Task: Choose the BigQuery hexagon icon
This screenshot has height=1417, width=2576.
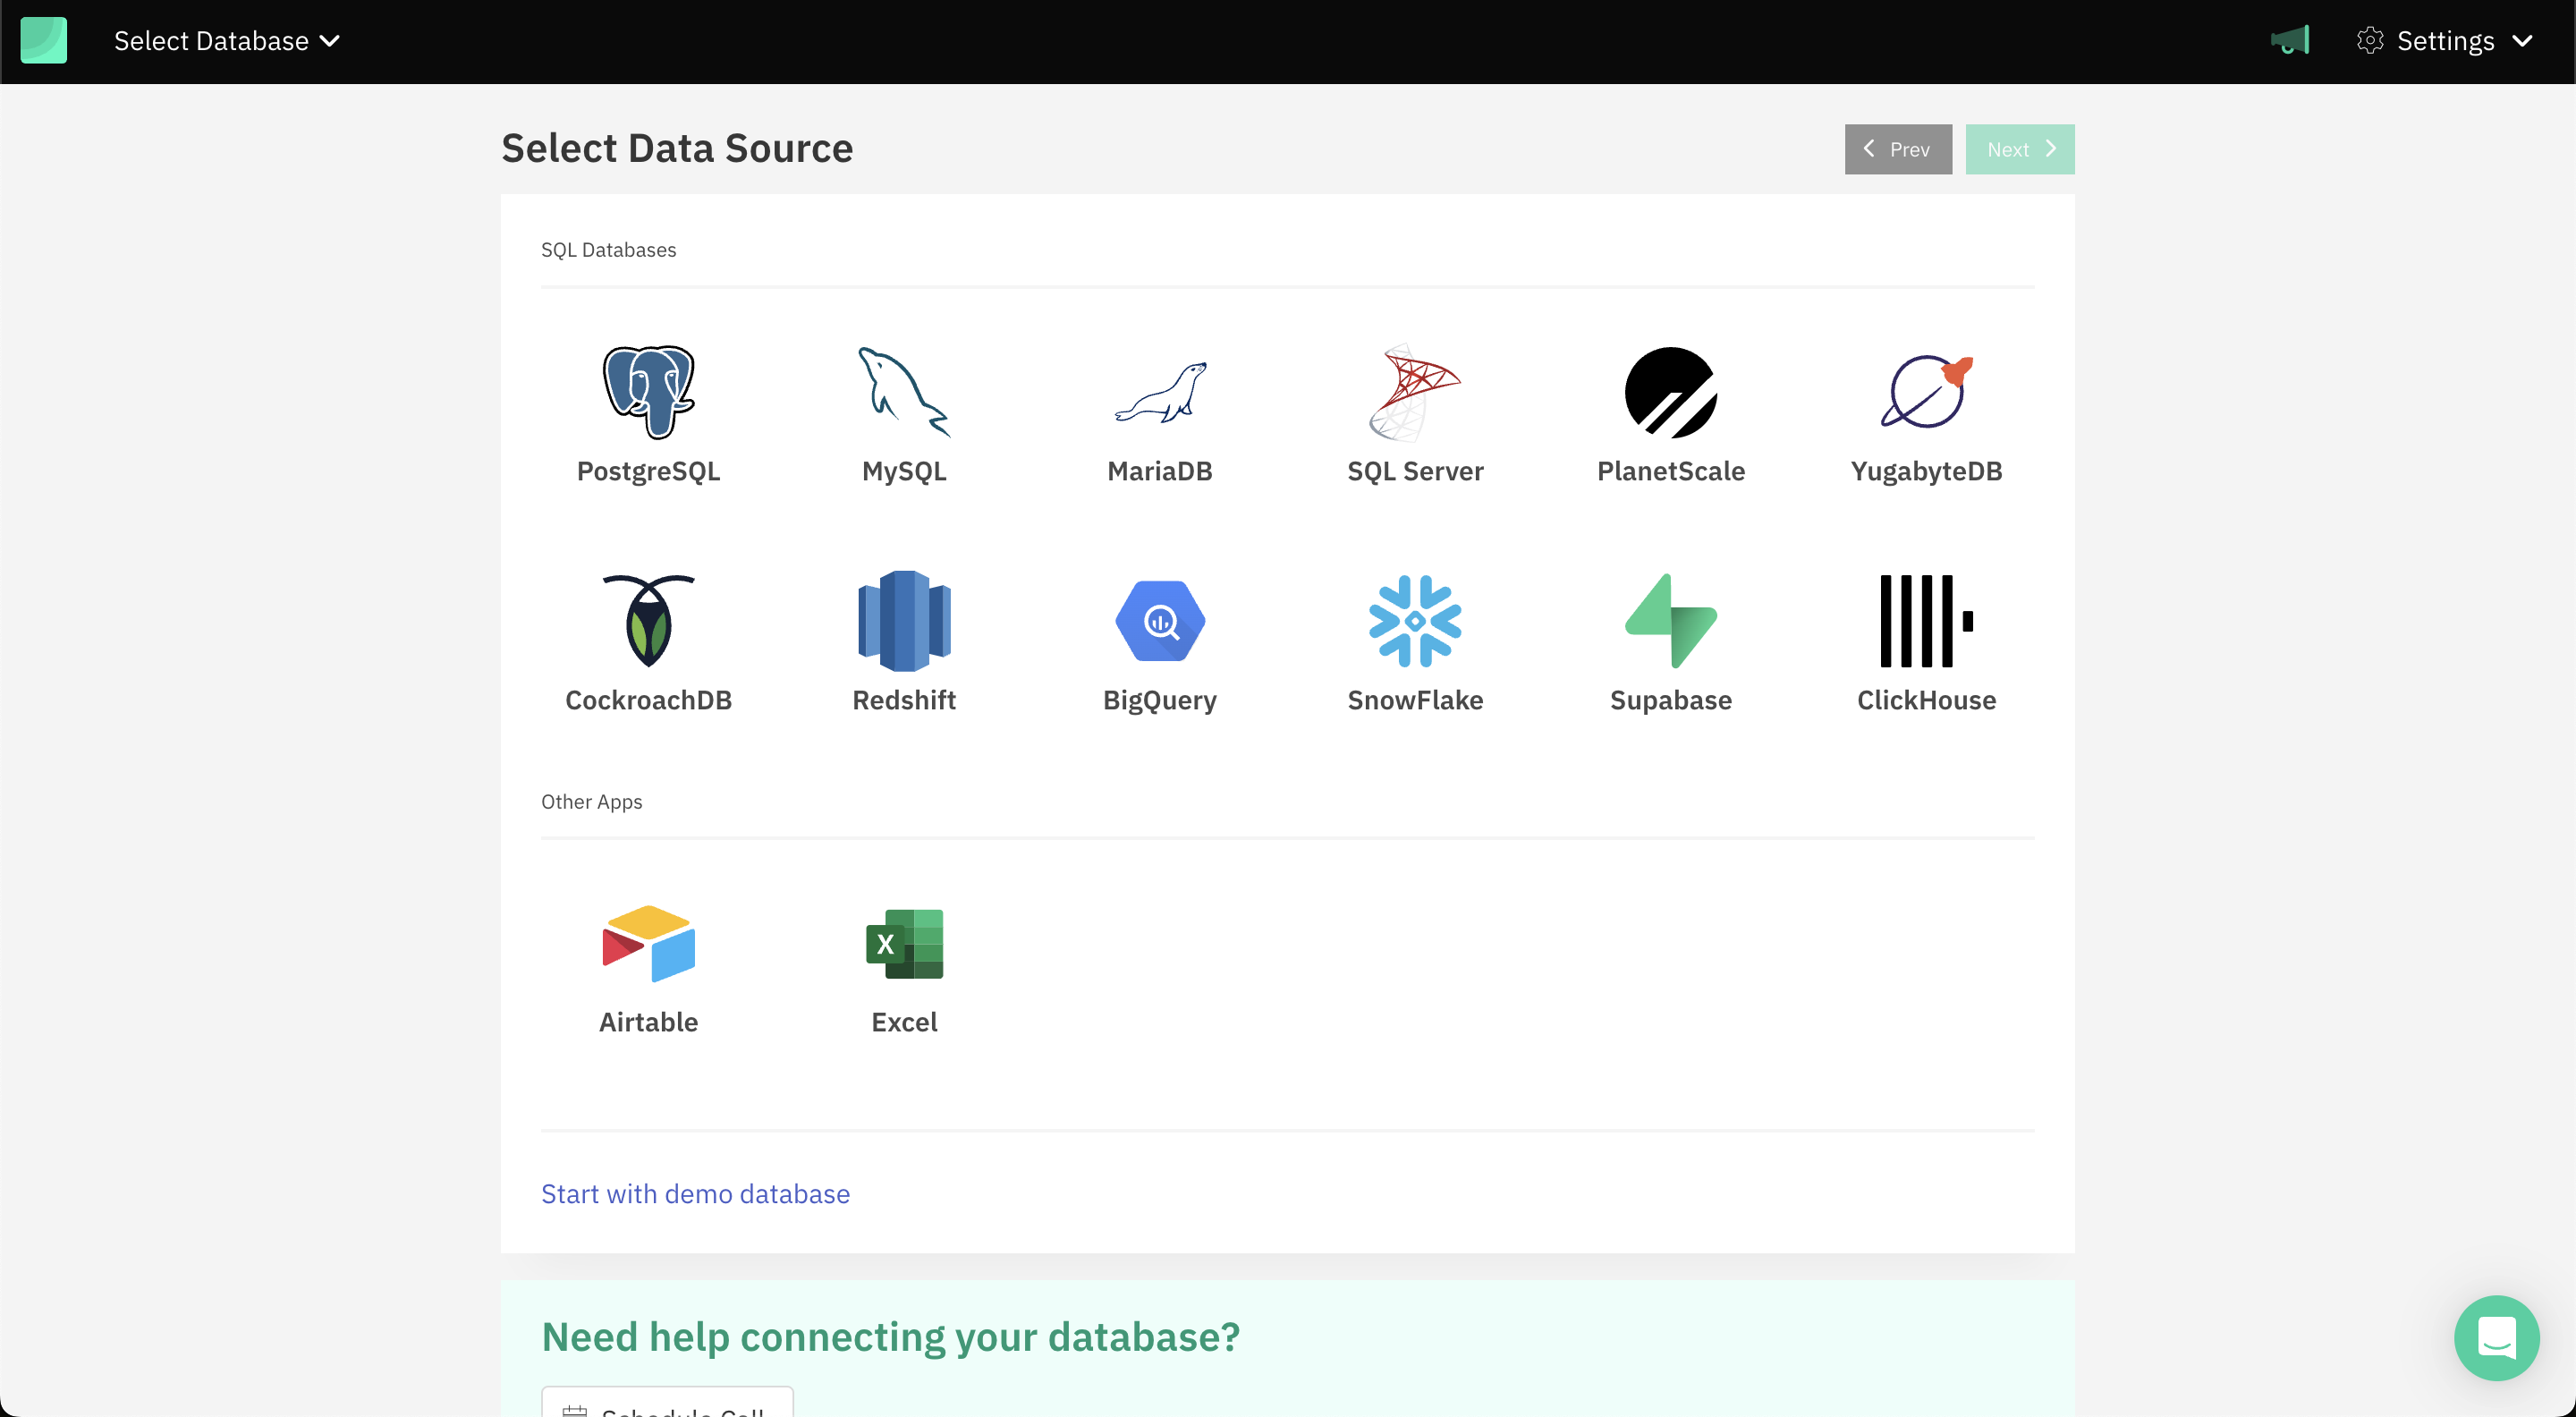Action: coord(1160,621)
